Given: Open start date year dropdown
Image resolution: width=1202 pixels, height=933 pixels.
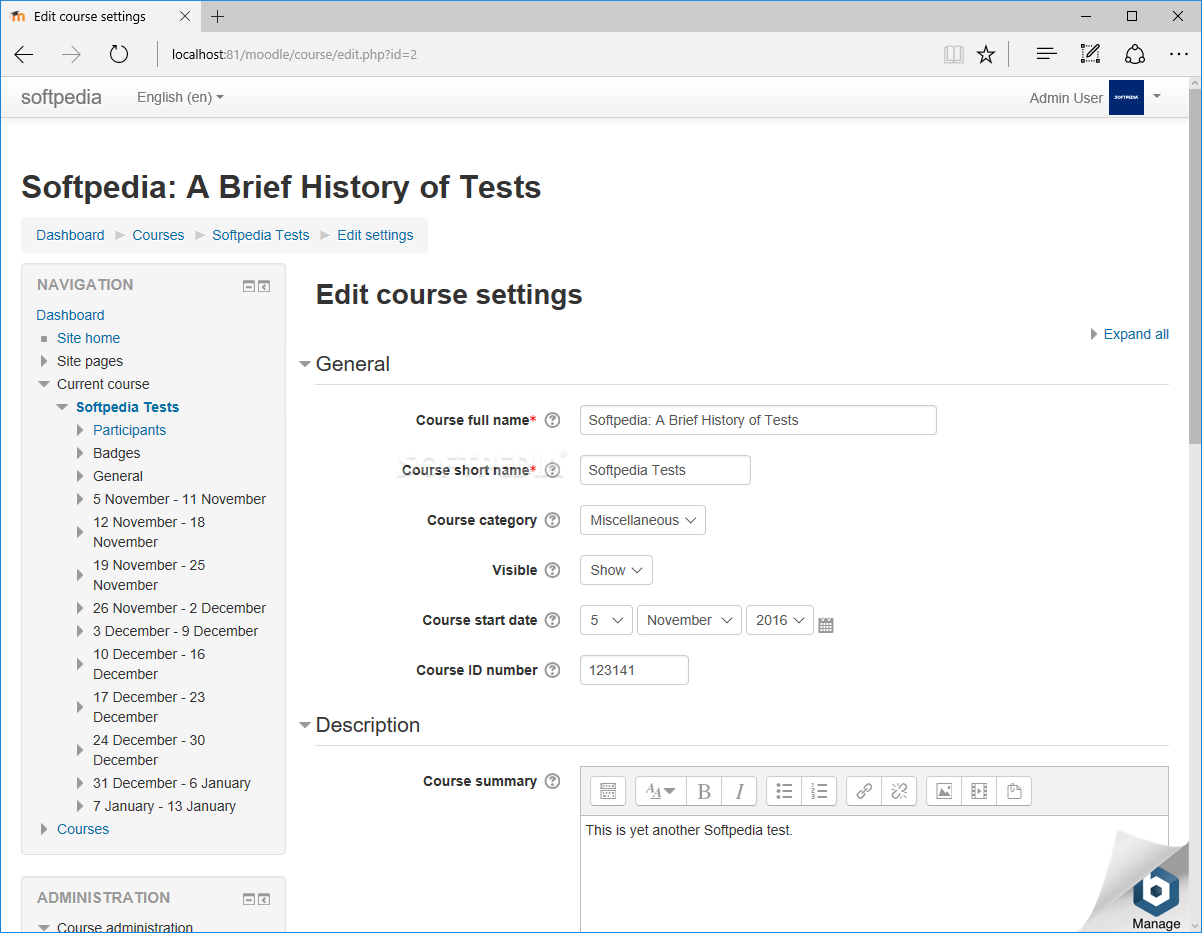Looking at the screenshot, I should tap(780, 620).
